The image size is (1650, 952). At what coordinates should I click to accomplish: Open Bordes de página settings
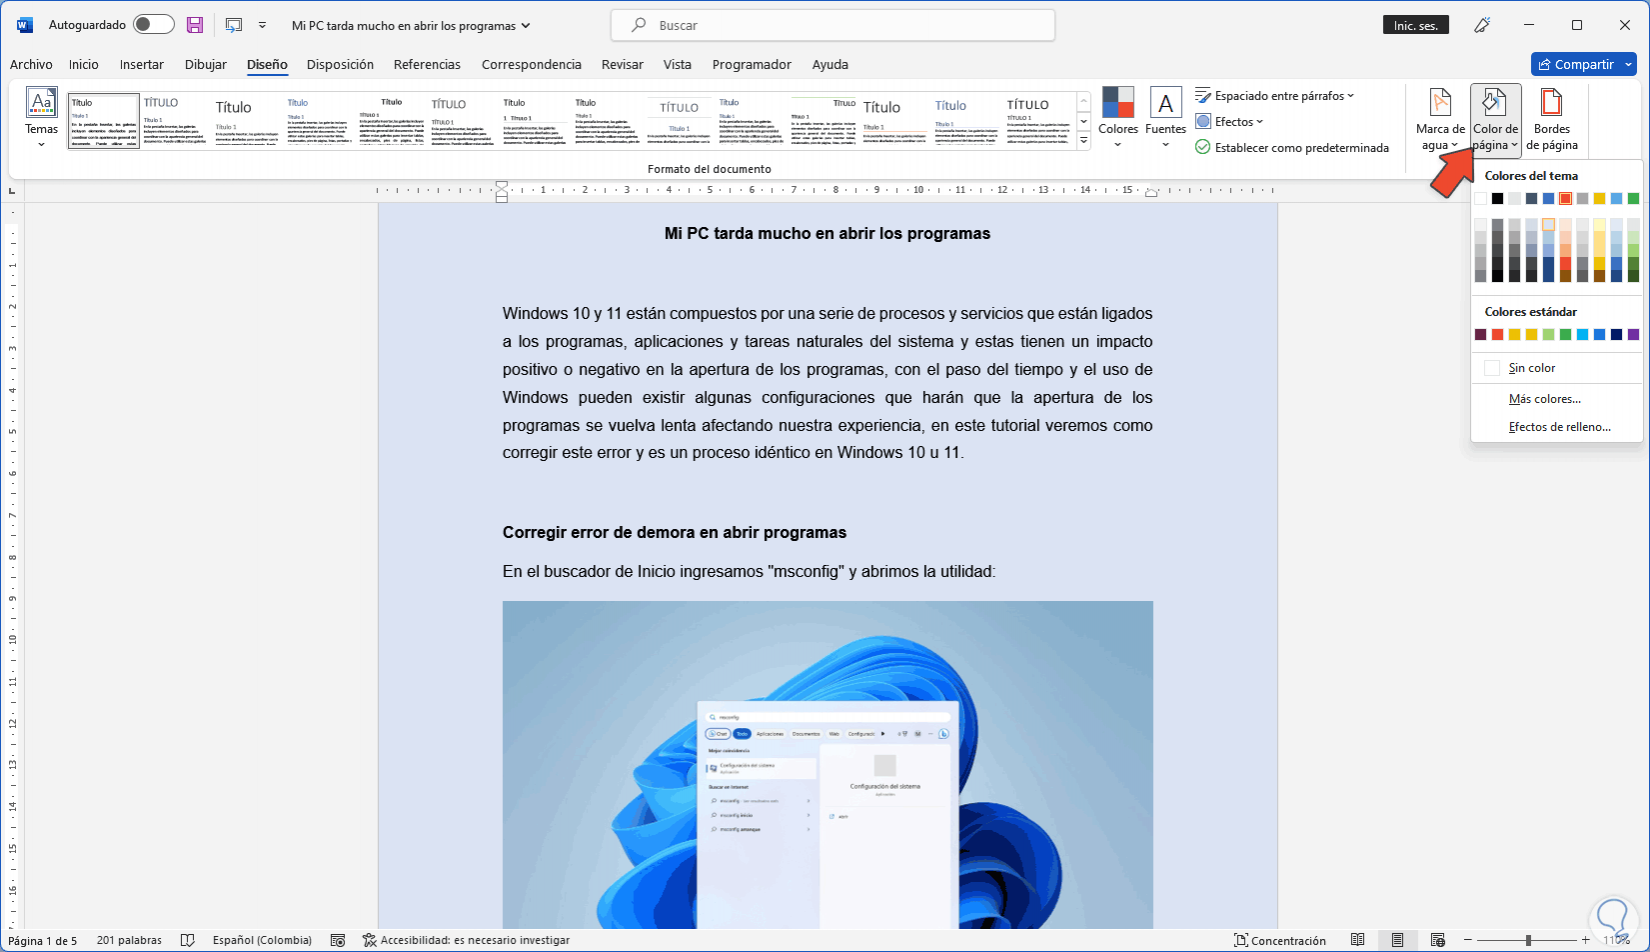(x=1552, y=119)
